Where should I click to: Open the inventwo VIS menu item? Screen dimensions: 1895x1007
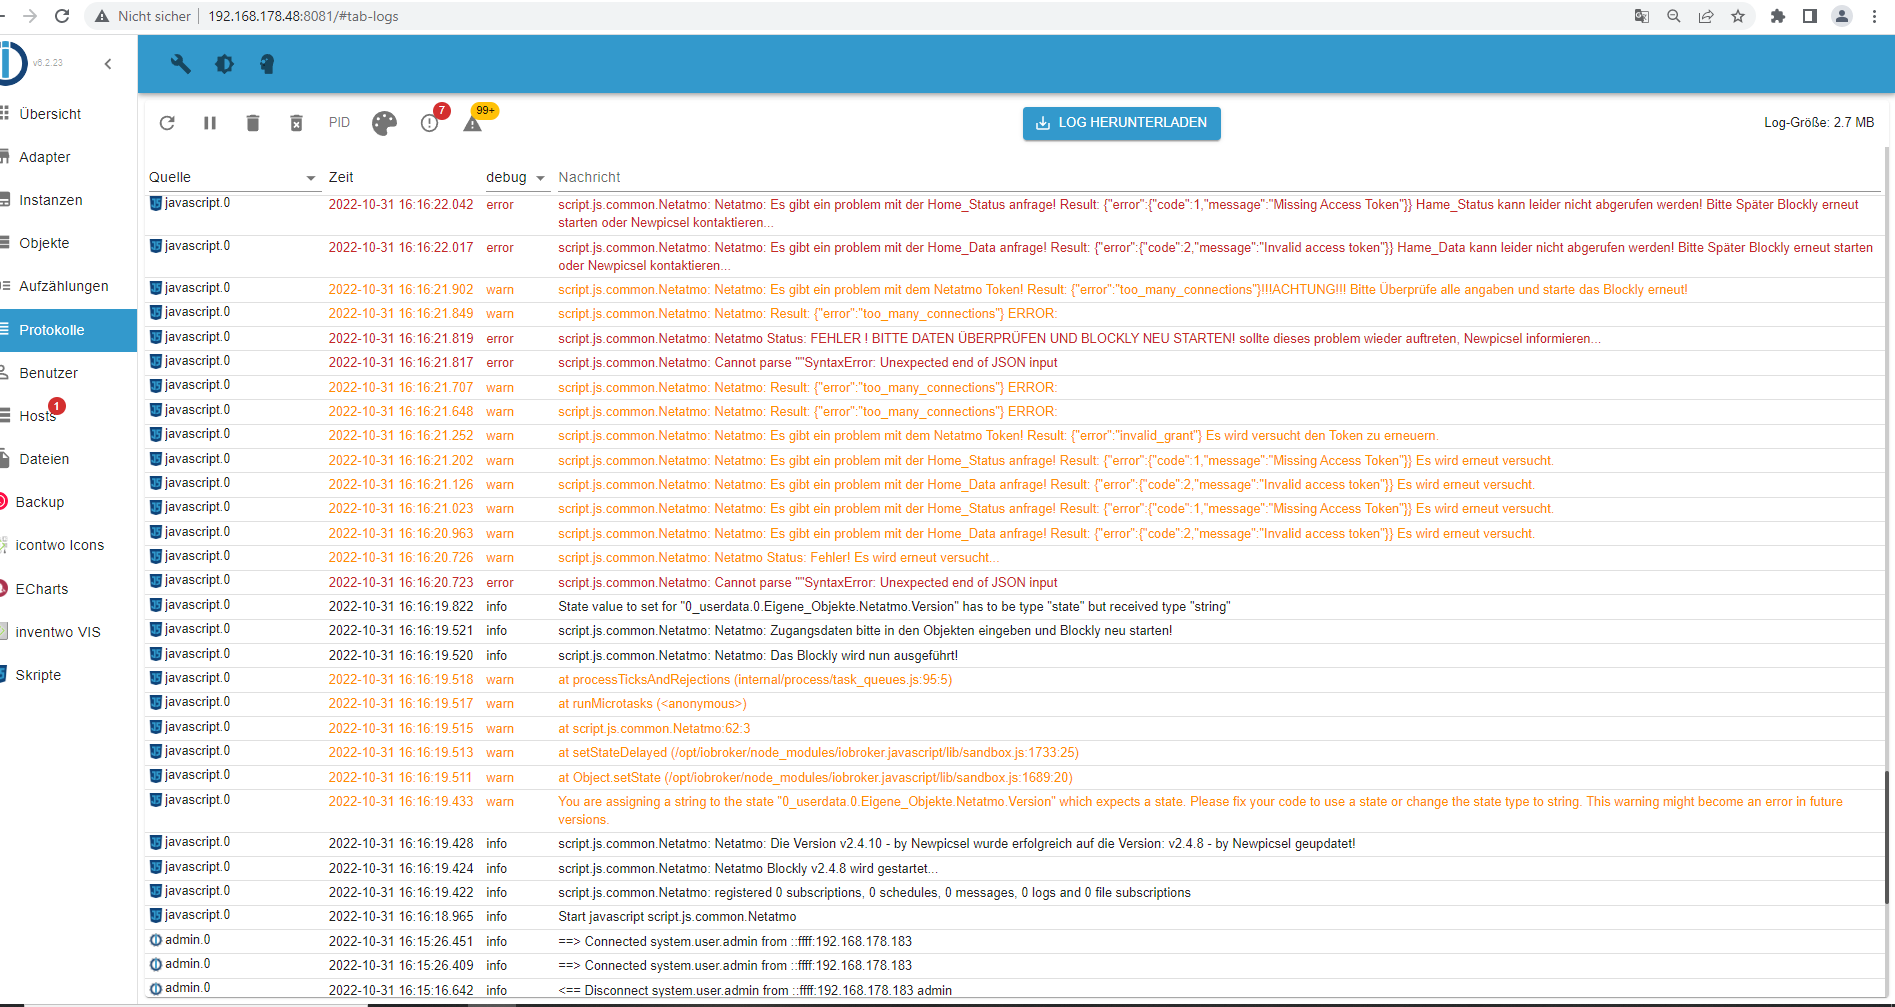(66, 632)
